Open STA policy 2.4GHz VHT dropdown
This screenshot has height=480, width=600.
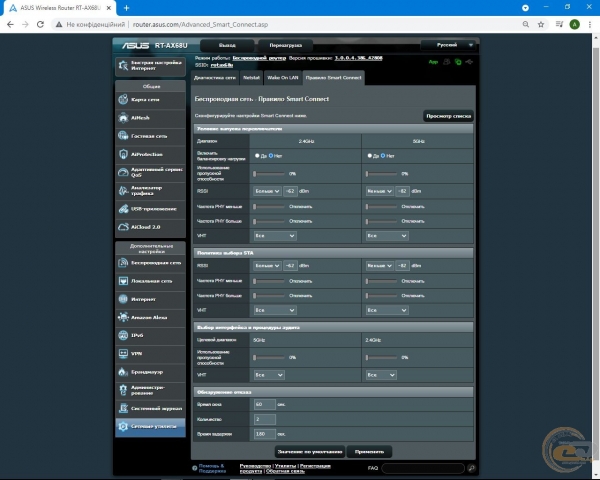(275, 310)
